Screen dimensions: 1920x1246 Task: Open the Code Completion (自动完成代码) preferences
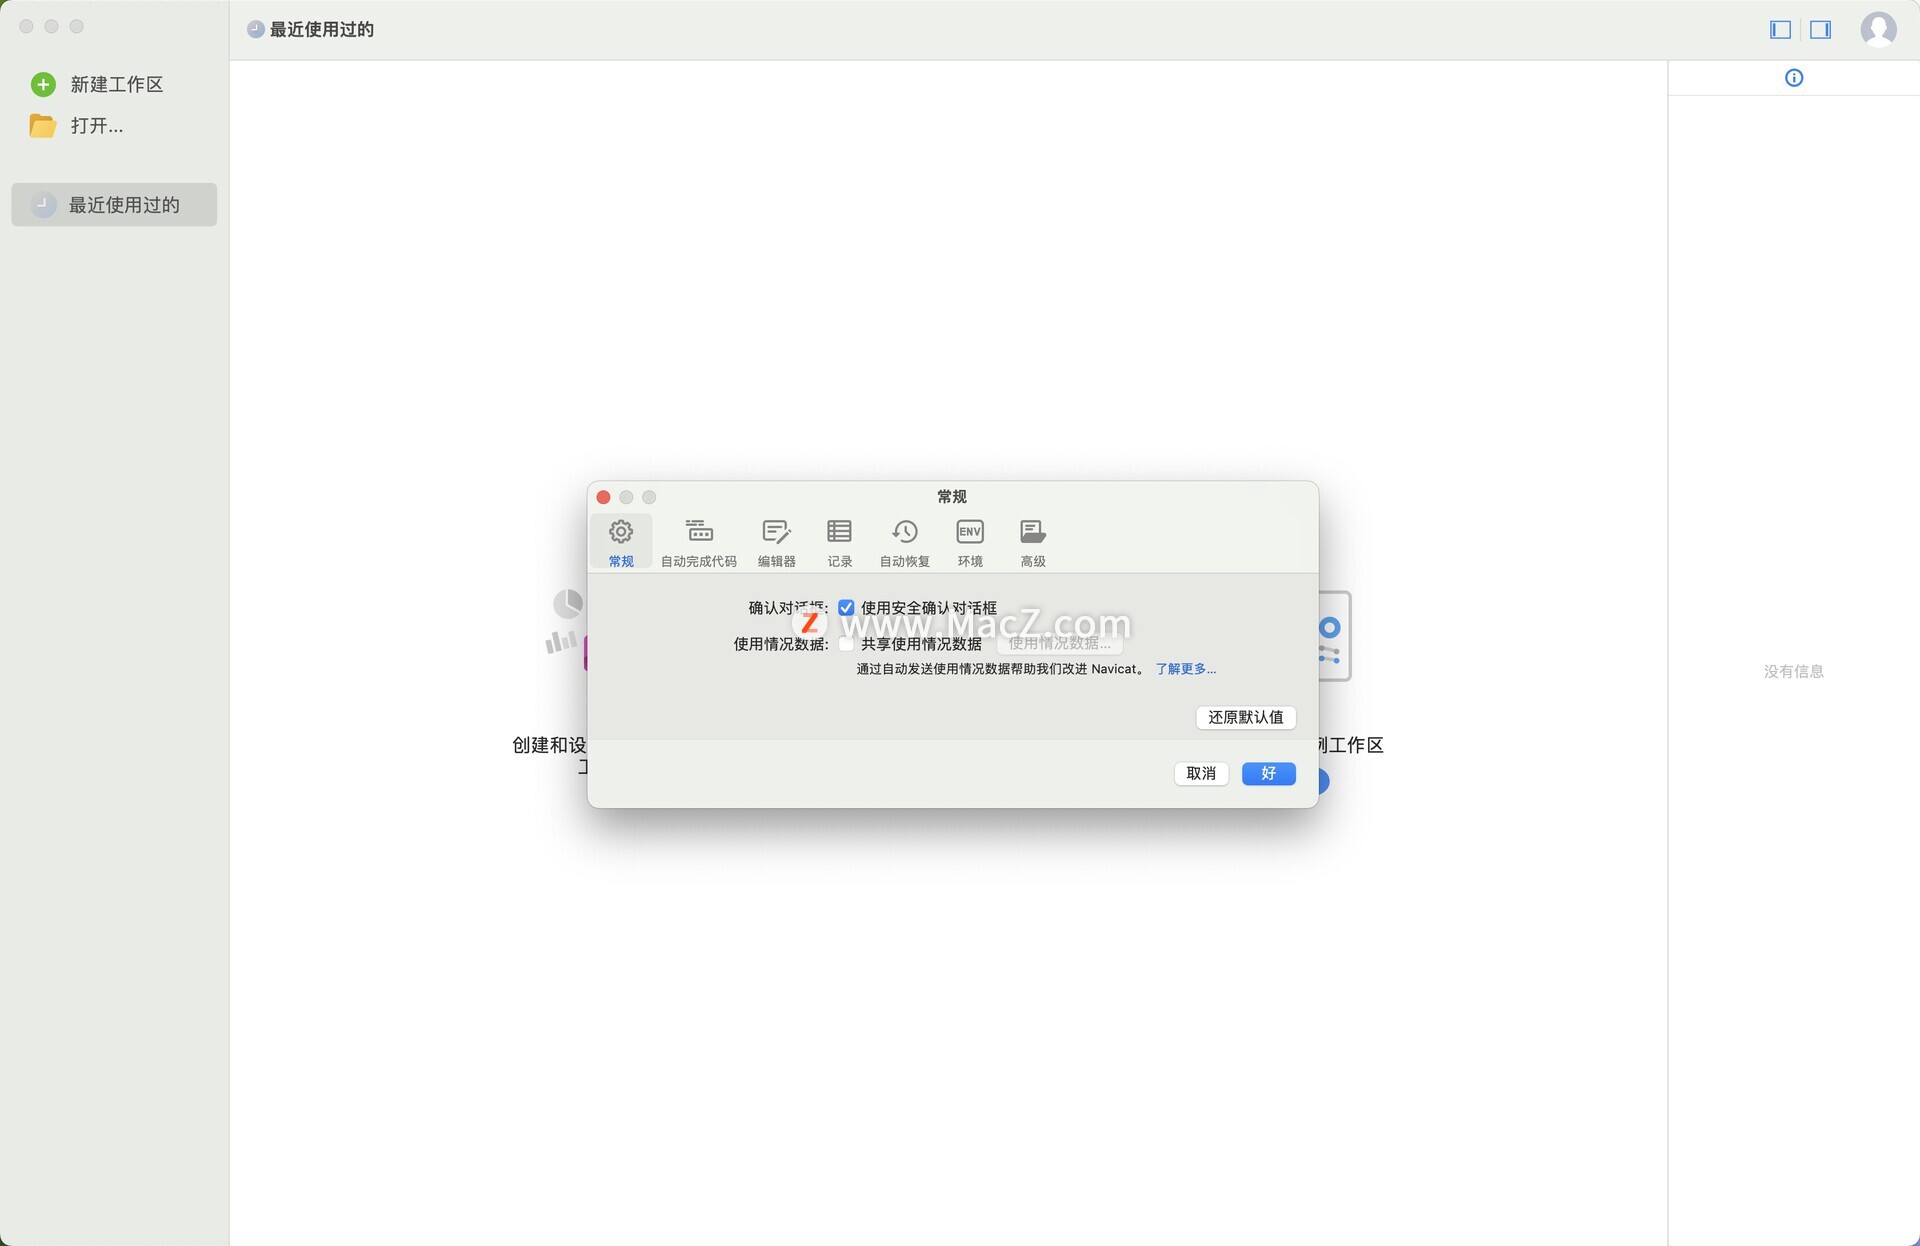(699, 541)
